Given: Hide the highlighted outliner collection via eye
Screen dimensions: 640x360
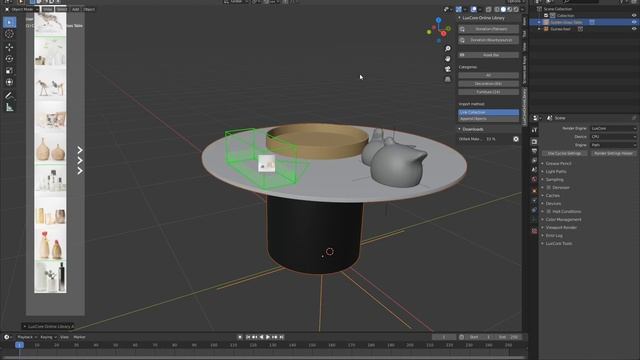Looking at the screenshot, I should (x=634, y=22).
